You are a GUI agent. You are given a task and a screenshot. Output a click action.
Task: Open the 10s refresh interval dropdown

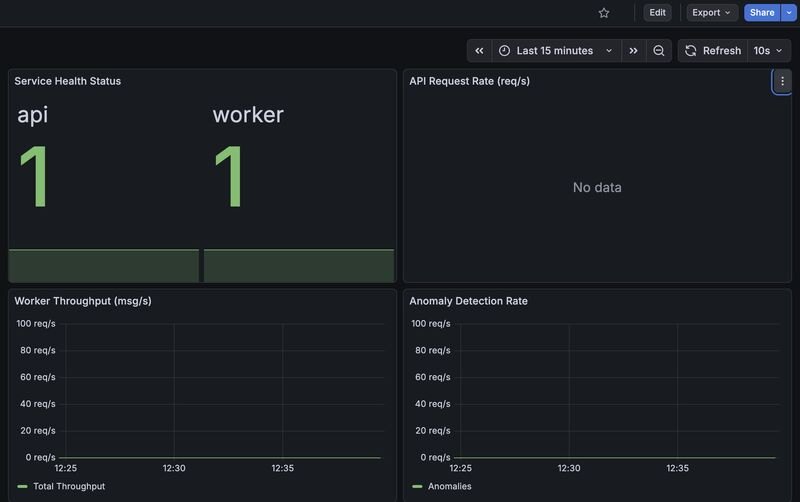coord(769,51)
